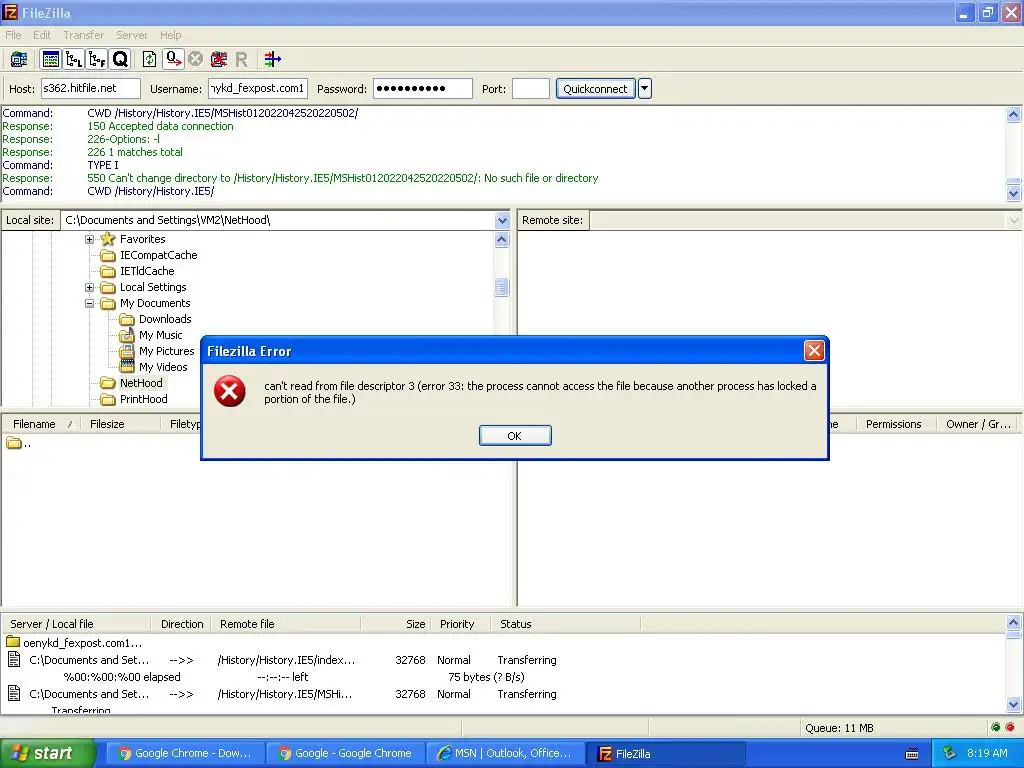This screenshot has width=1024, height=768.
Task: Click the Status column header in queue
Action: pos(566,624)
